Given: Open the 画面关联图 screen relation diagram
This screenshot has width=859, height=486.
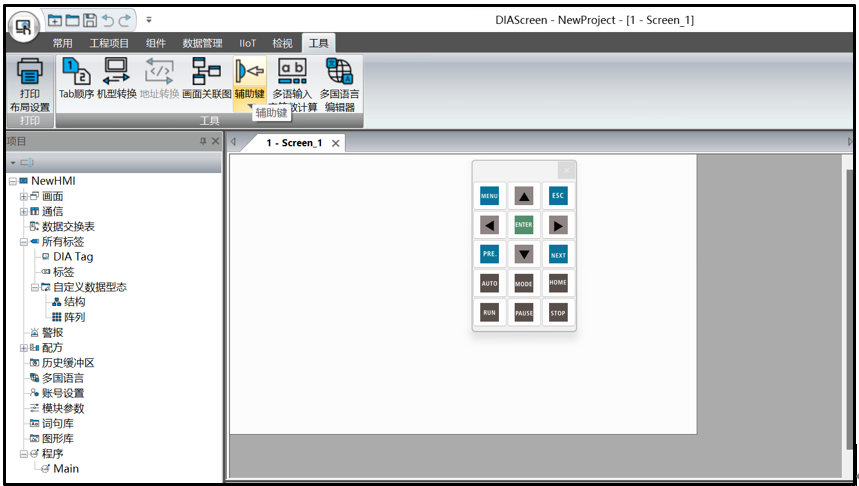Looking at the screenshot, I should click(x=206, y=79).
